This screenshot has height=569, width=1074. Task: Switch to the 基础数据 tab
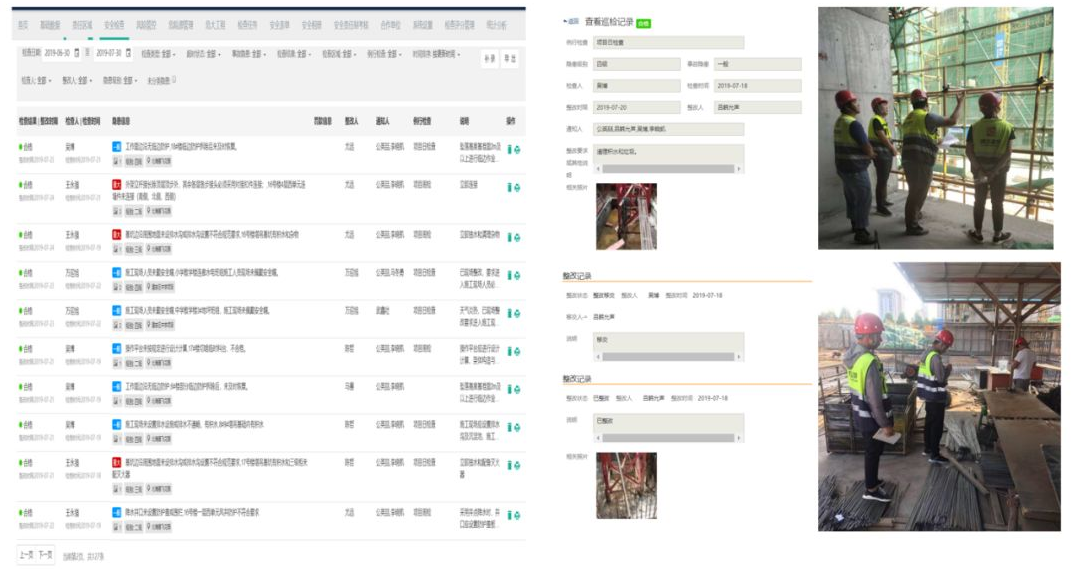(50, 25)
